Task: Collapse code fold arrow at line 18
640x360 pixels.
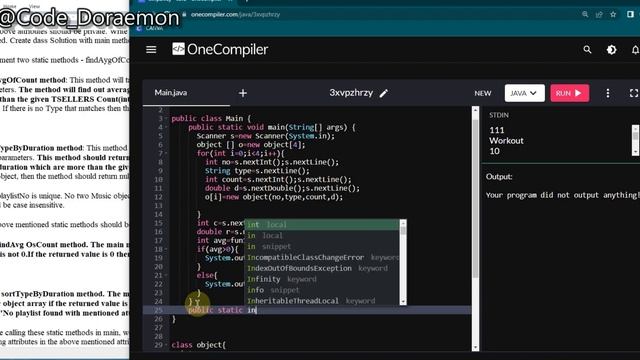Action: [166, 249]
